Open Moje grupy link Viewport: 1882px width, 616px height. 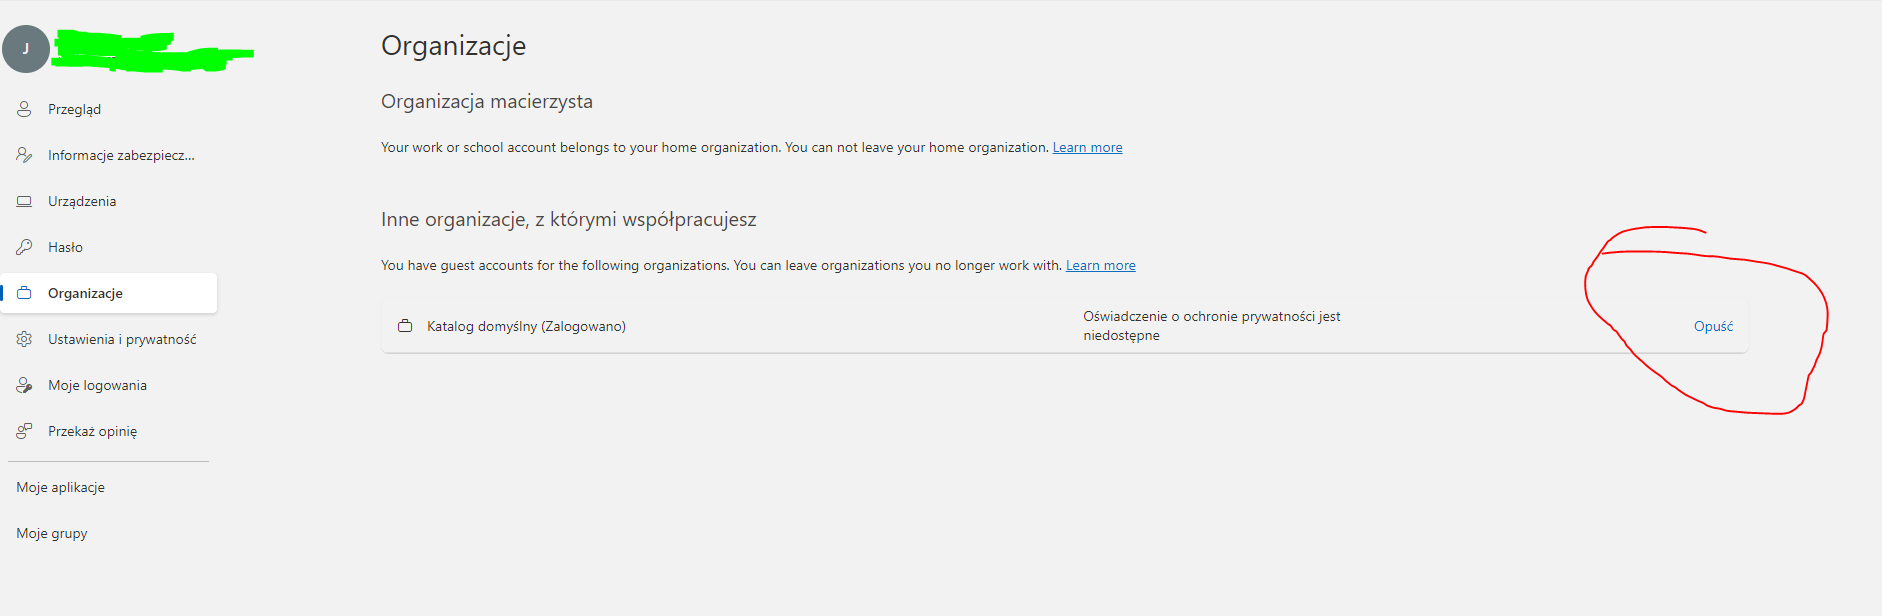click(x=52, y=533)
